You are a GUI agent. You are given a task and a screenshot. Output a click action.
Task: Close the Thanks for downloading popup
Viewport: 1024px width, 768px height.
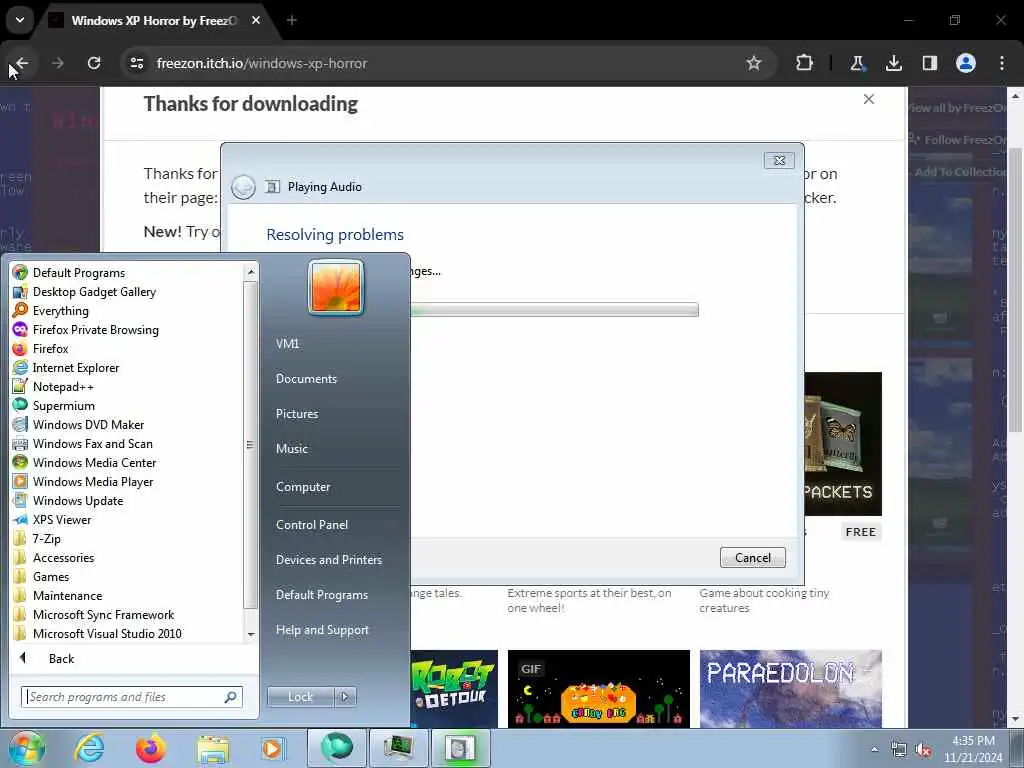869,99
